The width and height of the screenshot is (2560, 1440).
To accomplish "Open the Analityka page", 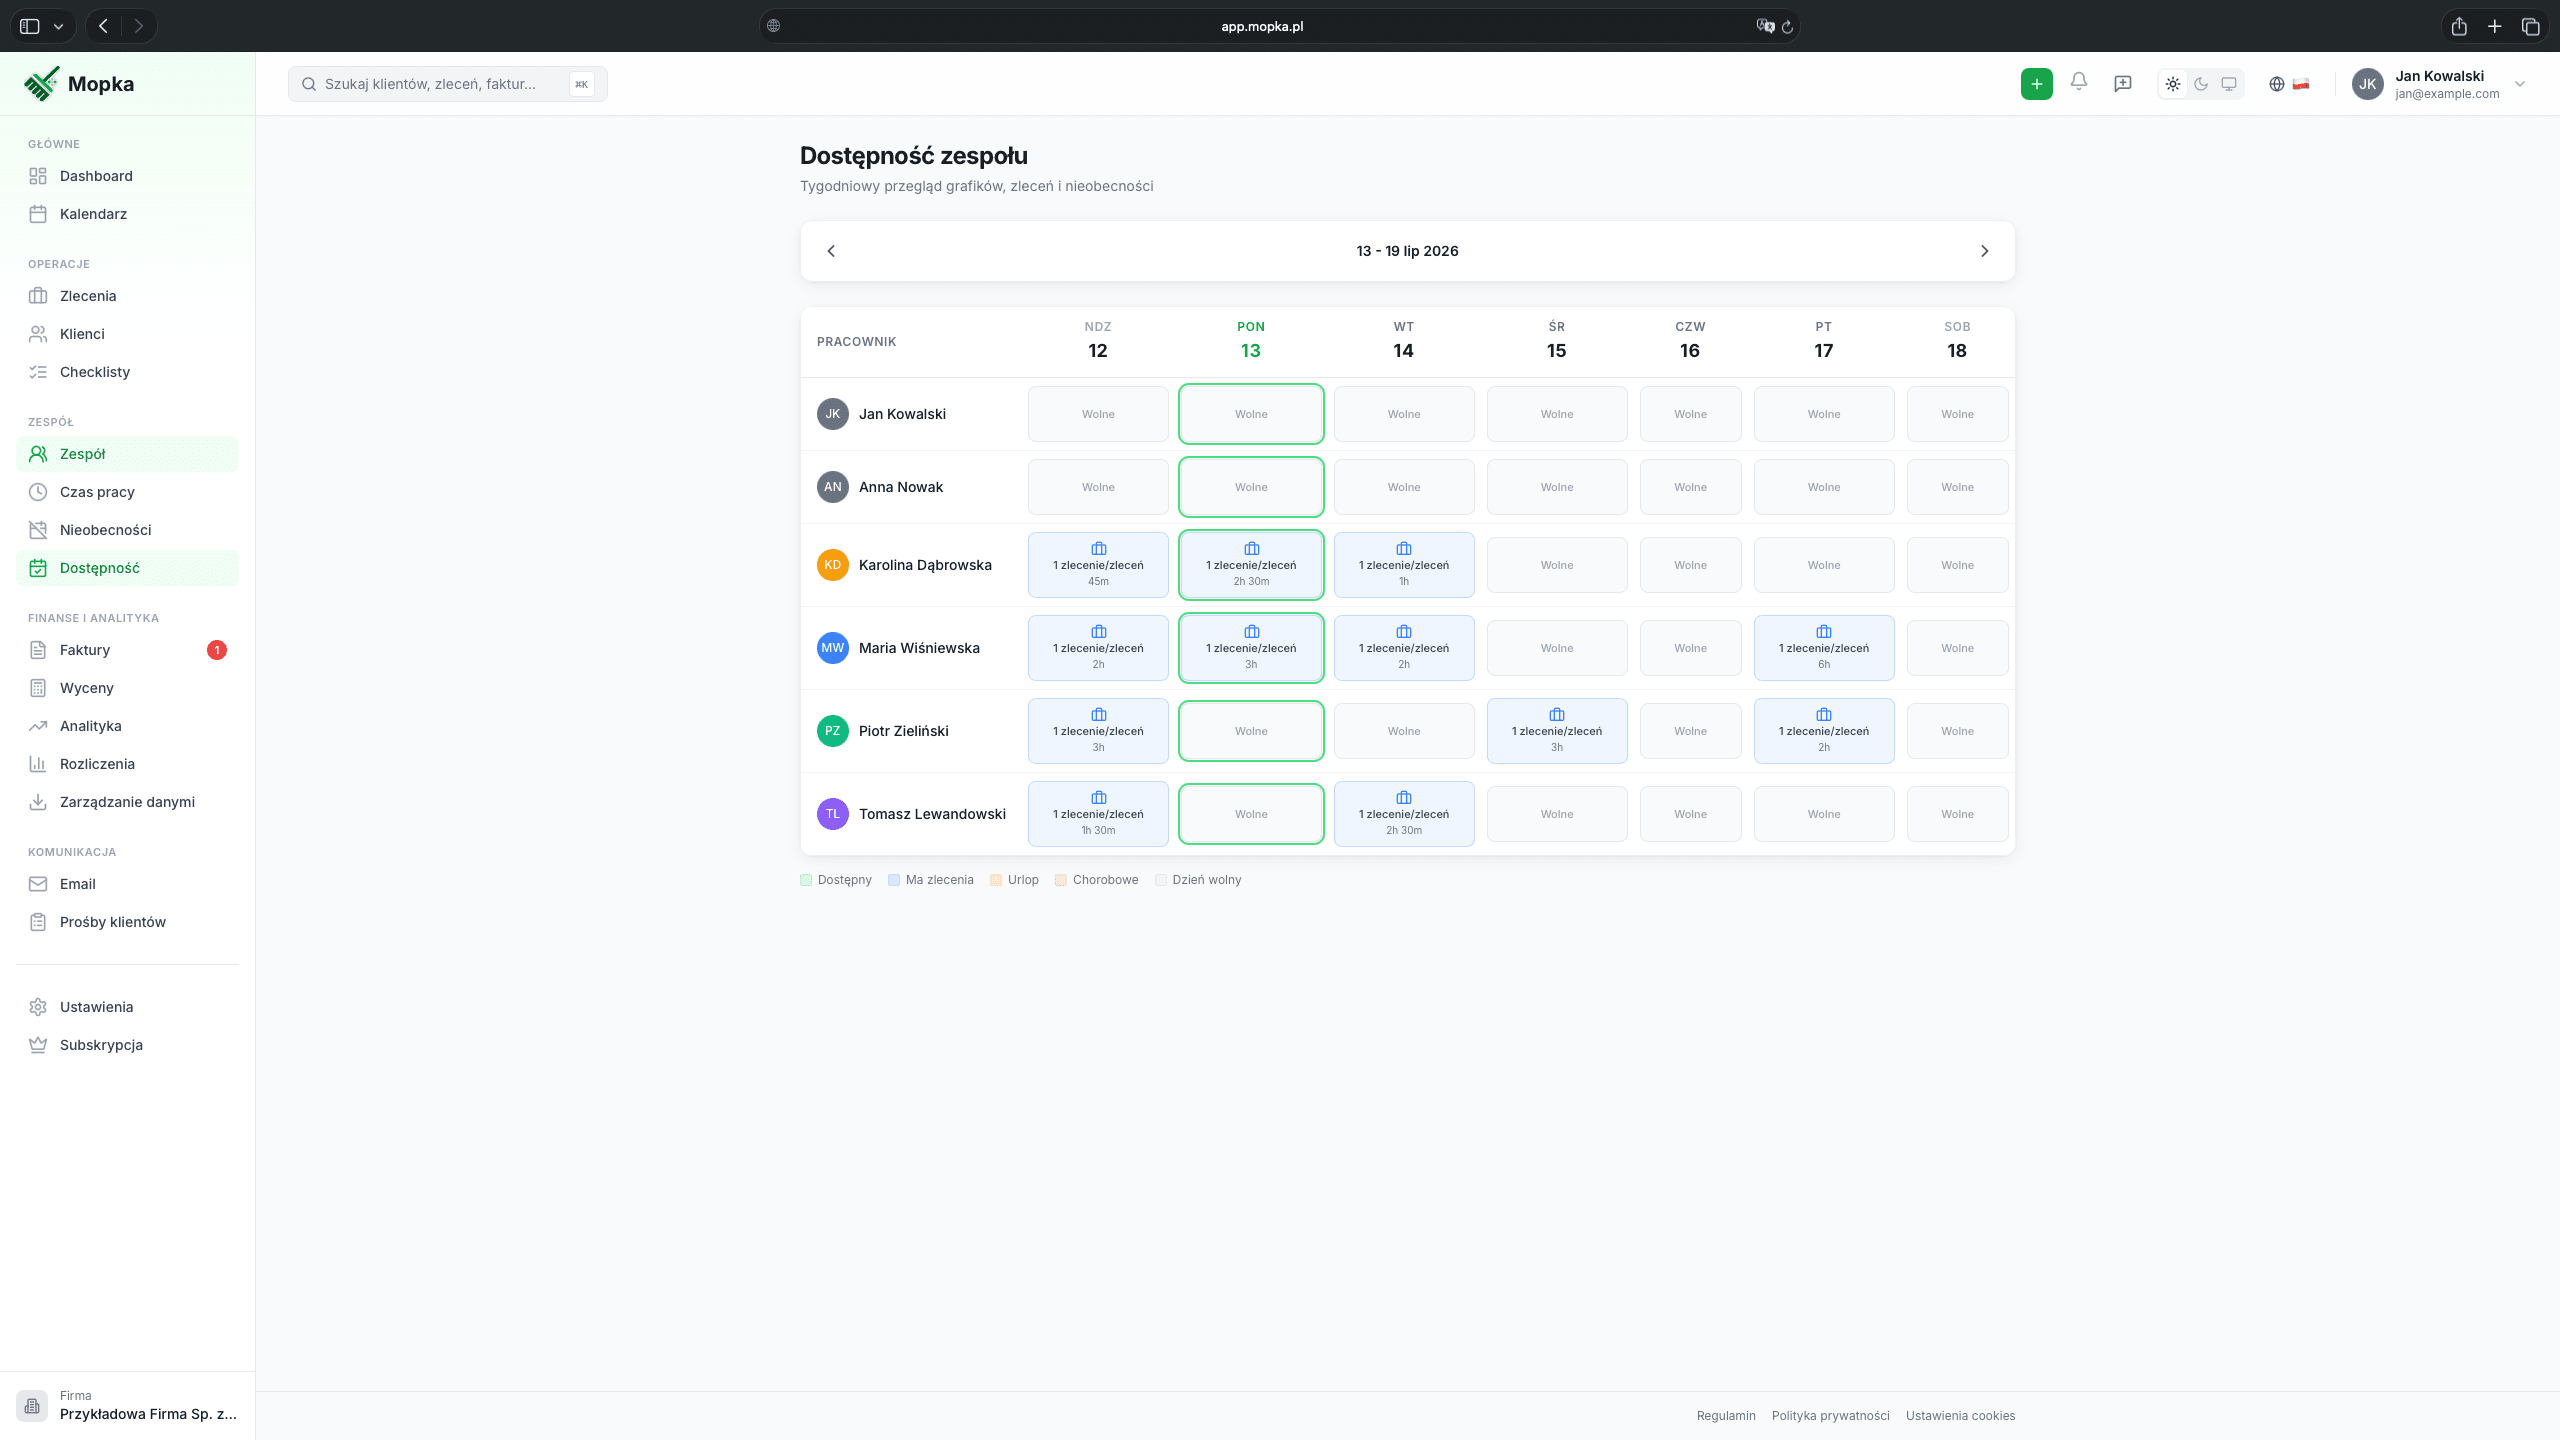I will pyautogui.click(x=127, y=726).
